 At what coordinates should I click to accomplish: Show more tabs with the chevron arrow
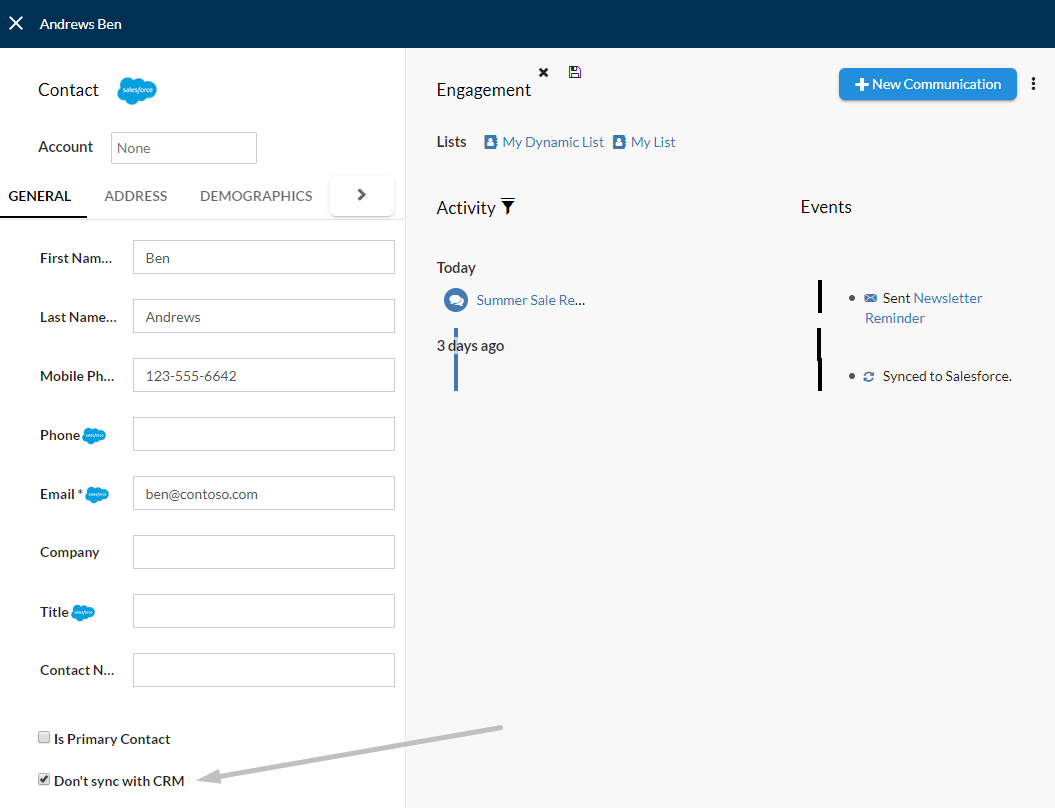(x=362, y=195)
